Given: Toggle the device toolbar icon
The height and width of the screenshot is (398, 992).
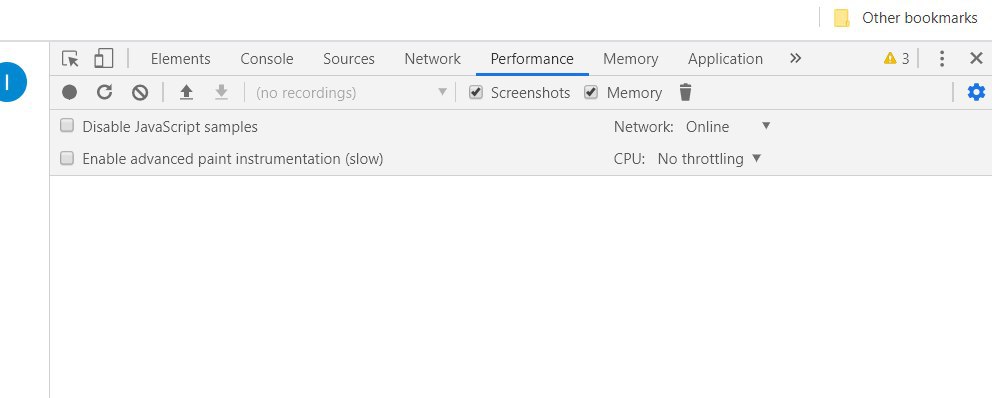Looking at the screenshot, I should tap(103, 59).
